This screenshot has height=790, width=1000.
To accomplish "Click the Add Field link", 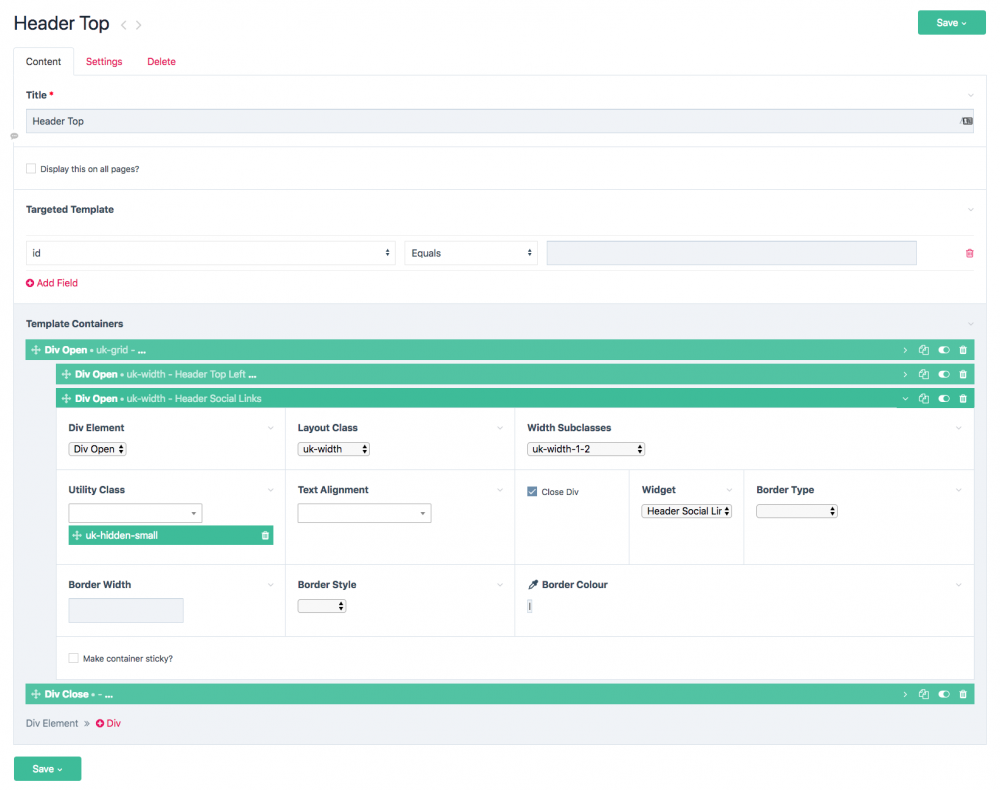I will pyautogui.click(x=52, y=283).
